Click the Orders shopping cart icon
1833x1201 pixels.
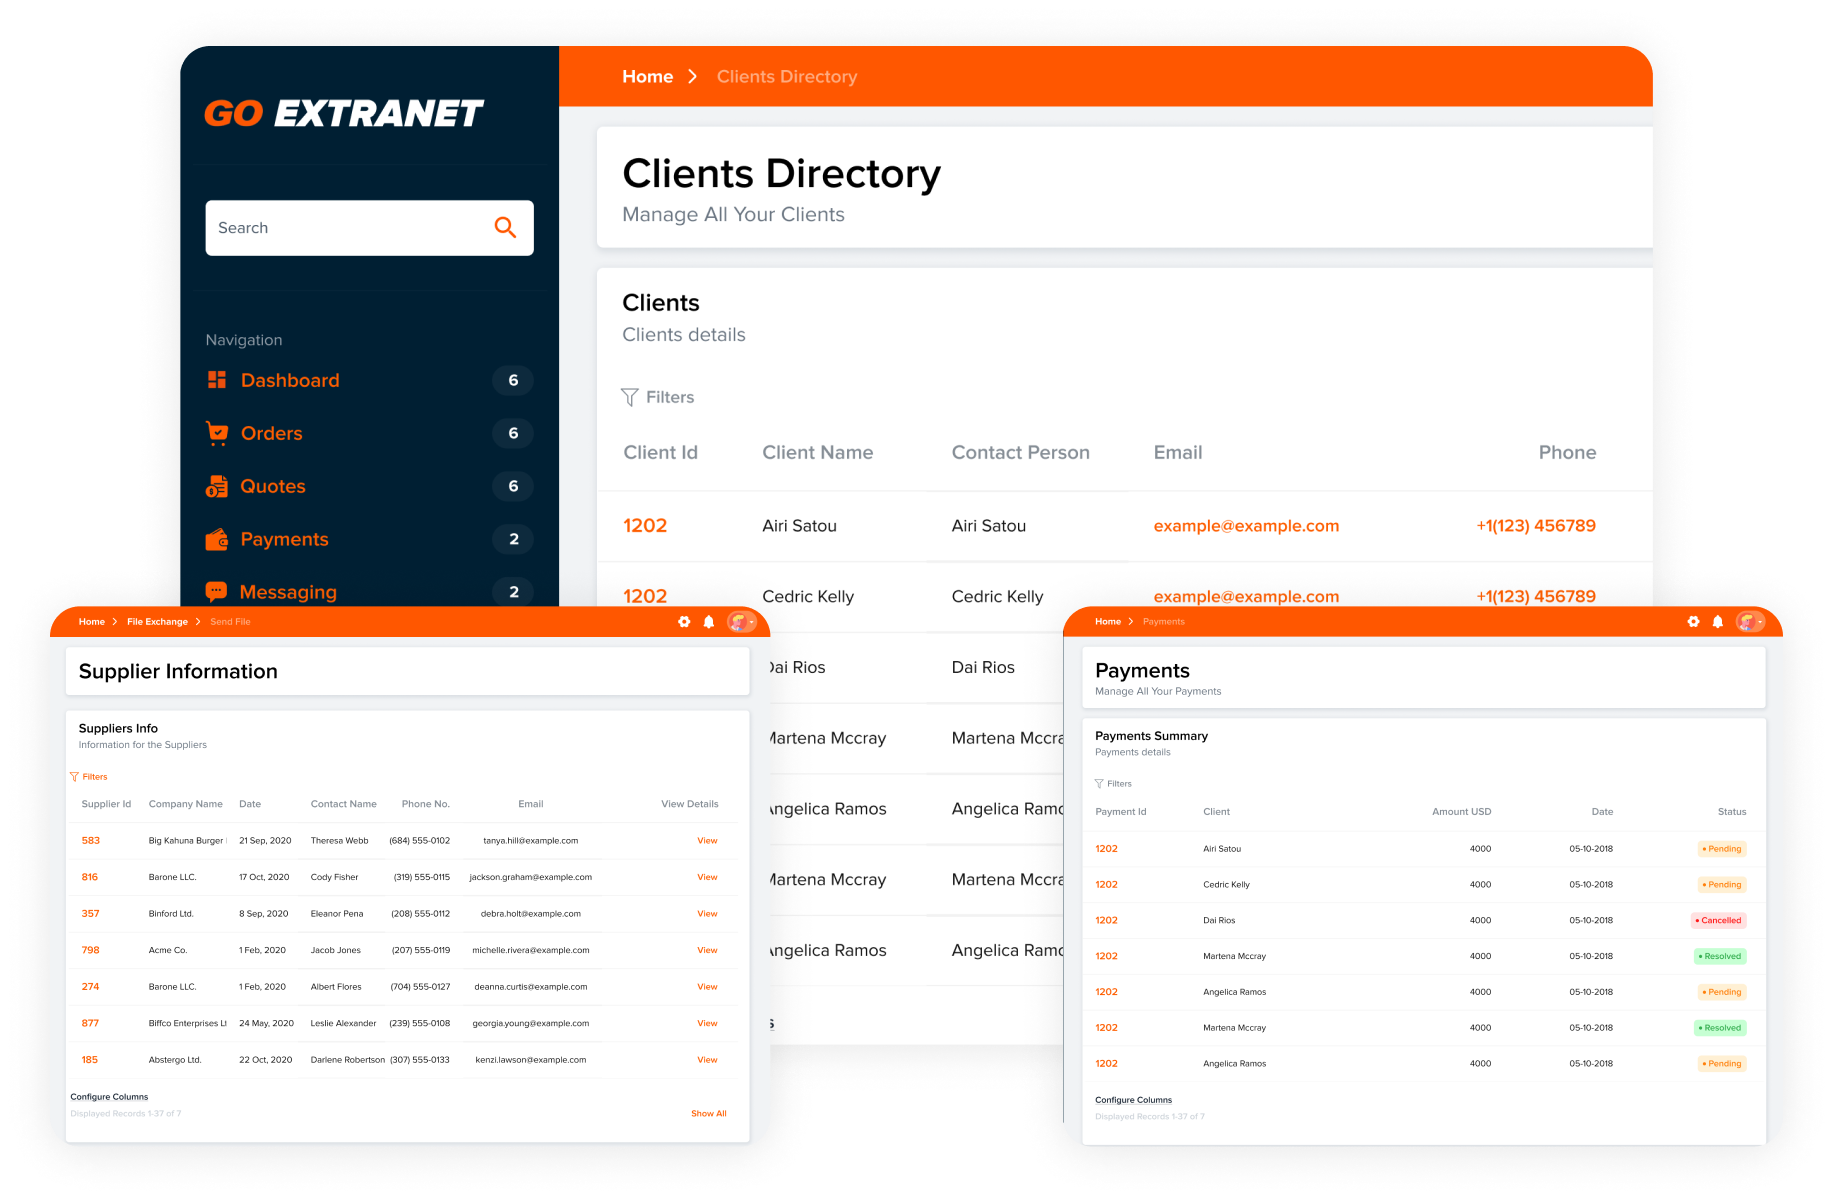(x=216, y=433)
